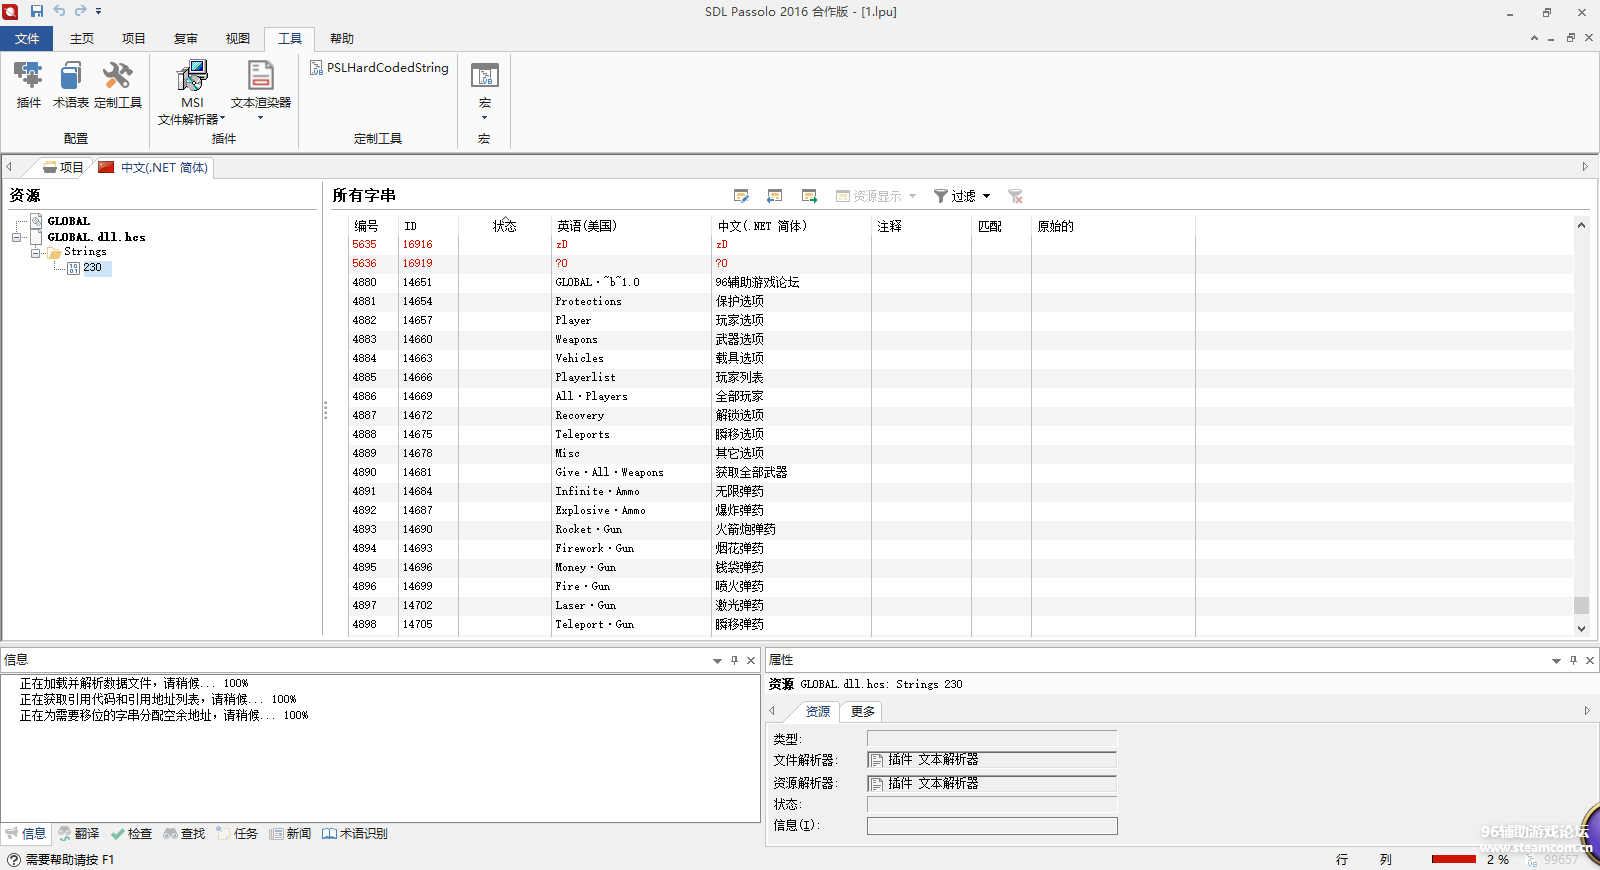Toggle the pushpin on the 属性 panel
Screen dimensions: 1600x870
(1573, 660)
